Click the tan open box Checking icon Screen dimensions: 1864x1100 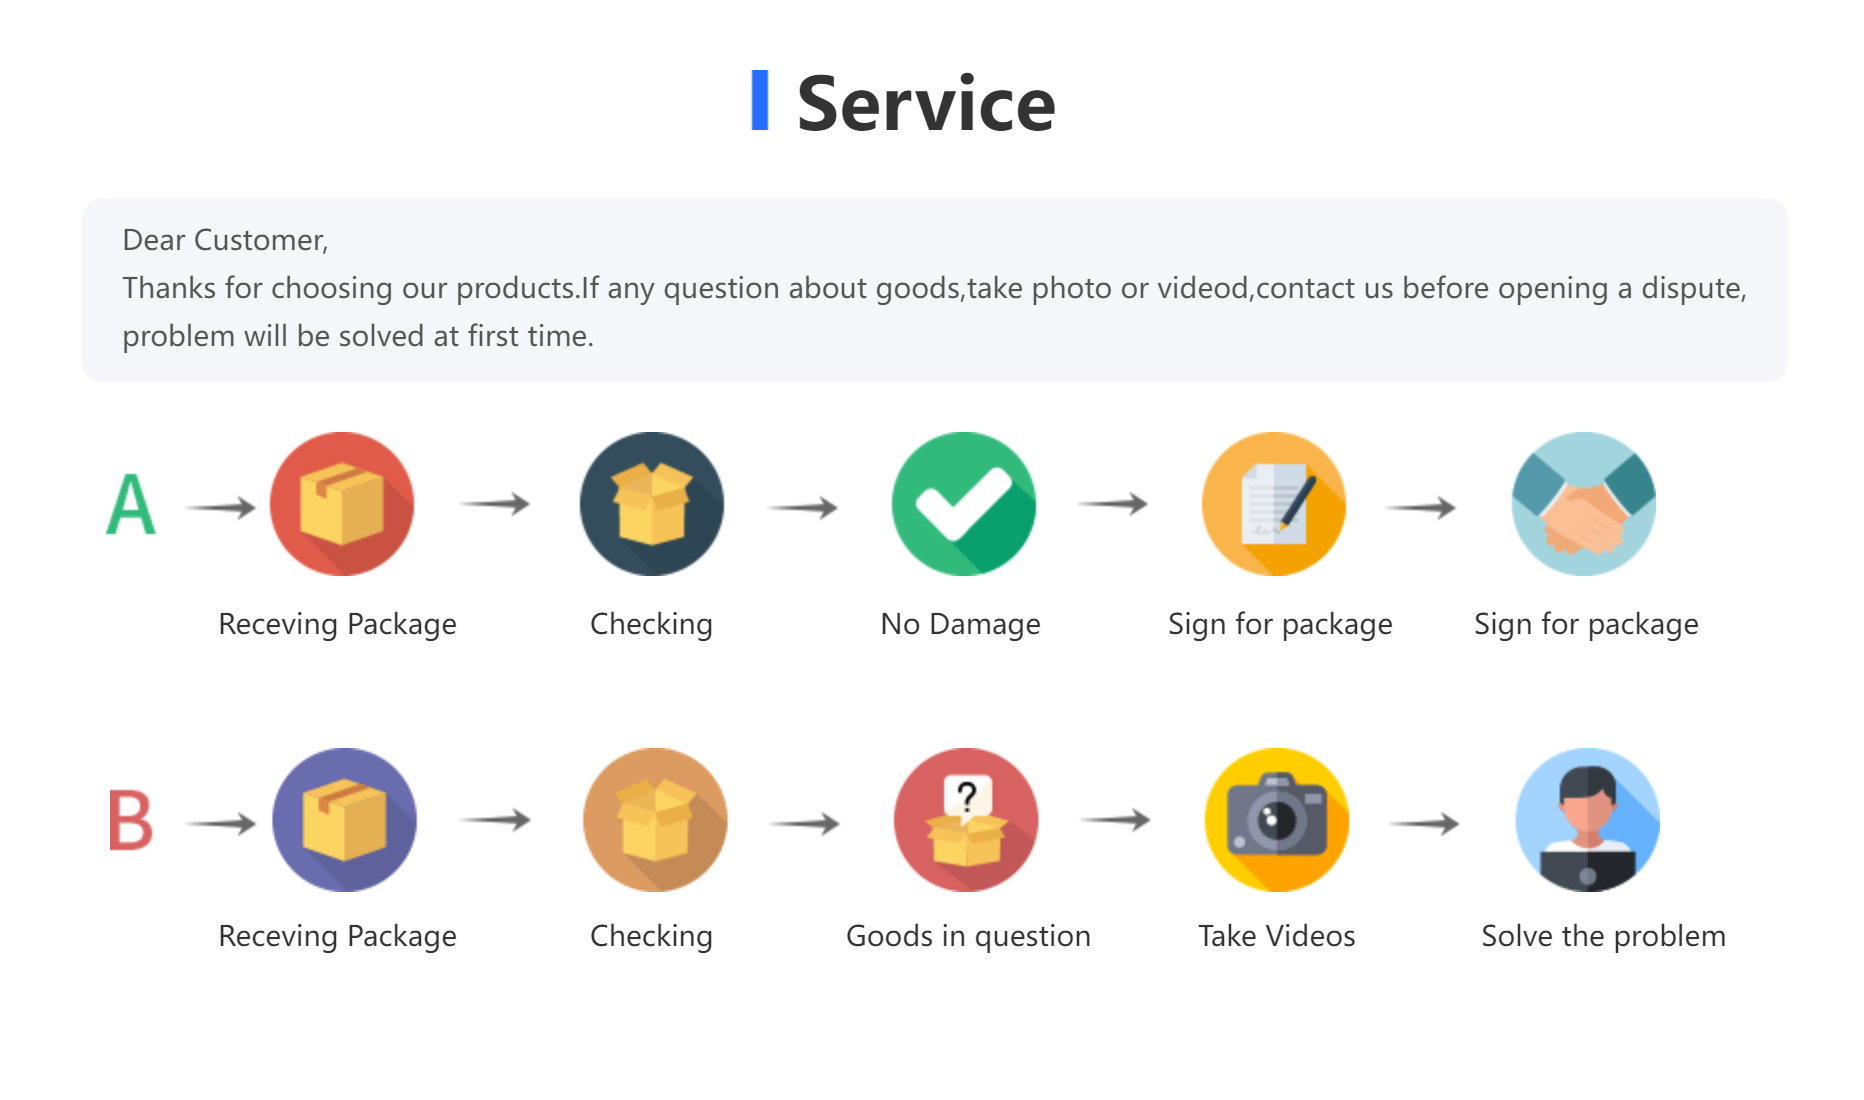(655, 820)
